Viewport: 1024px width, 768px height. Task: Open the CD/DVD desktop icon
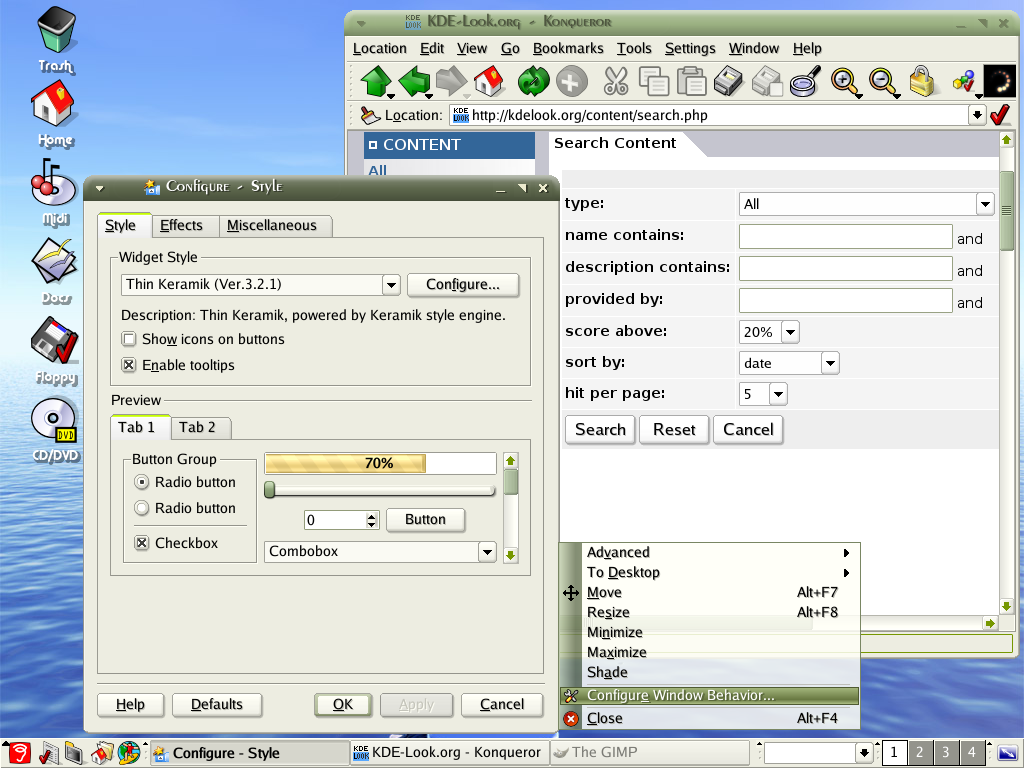click(55, 430)
